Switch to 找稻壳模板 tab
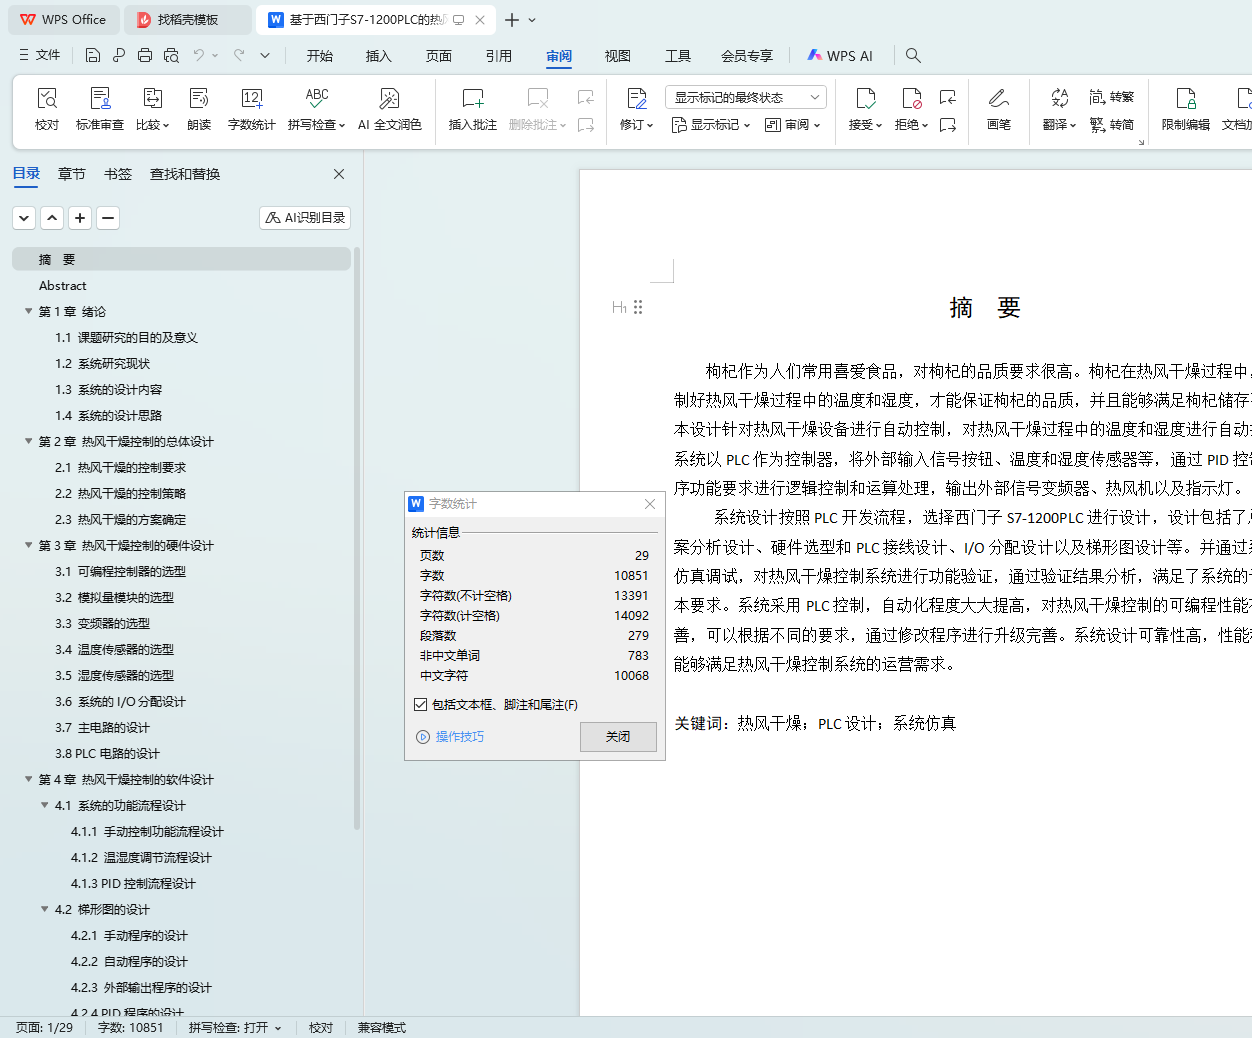Viewport: 1252px width, 1038px height. pyautogui.click(x=187, y=20)
